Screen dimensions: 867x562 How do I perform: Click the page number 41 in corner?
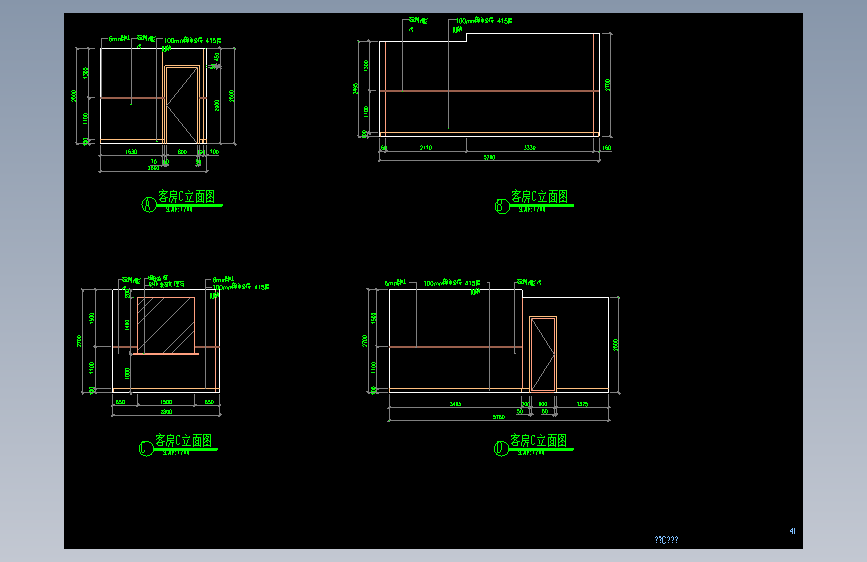792,531
